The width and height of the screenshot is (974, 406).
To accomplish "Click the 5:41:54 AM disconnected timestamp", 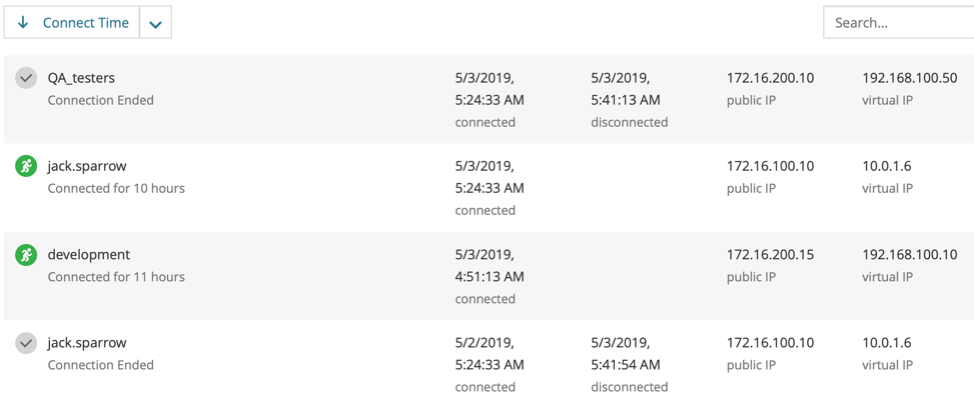I will click(625, 365).
